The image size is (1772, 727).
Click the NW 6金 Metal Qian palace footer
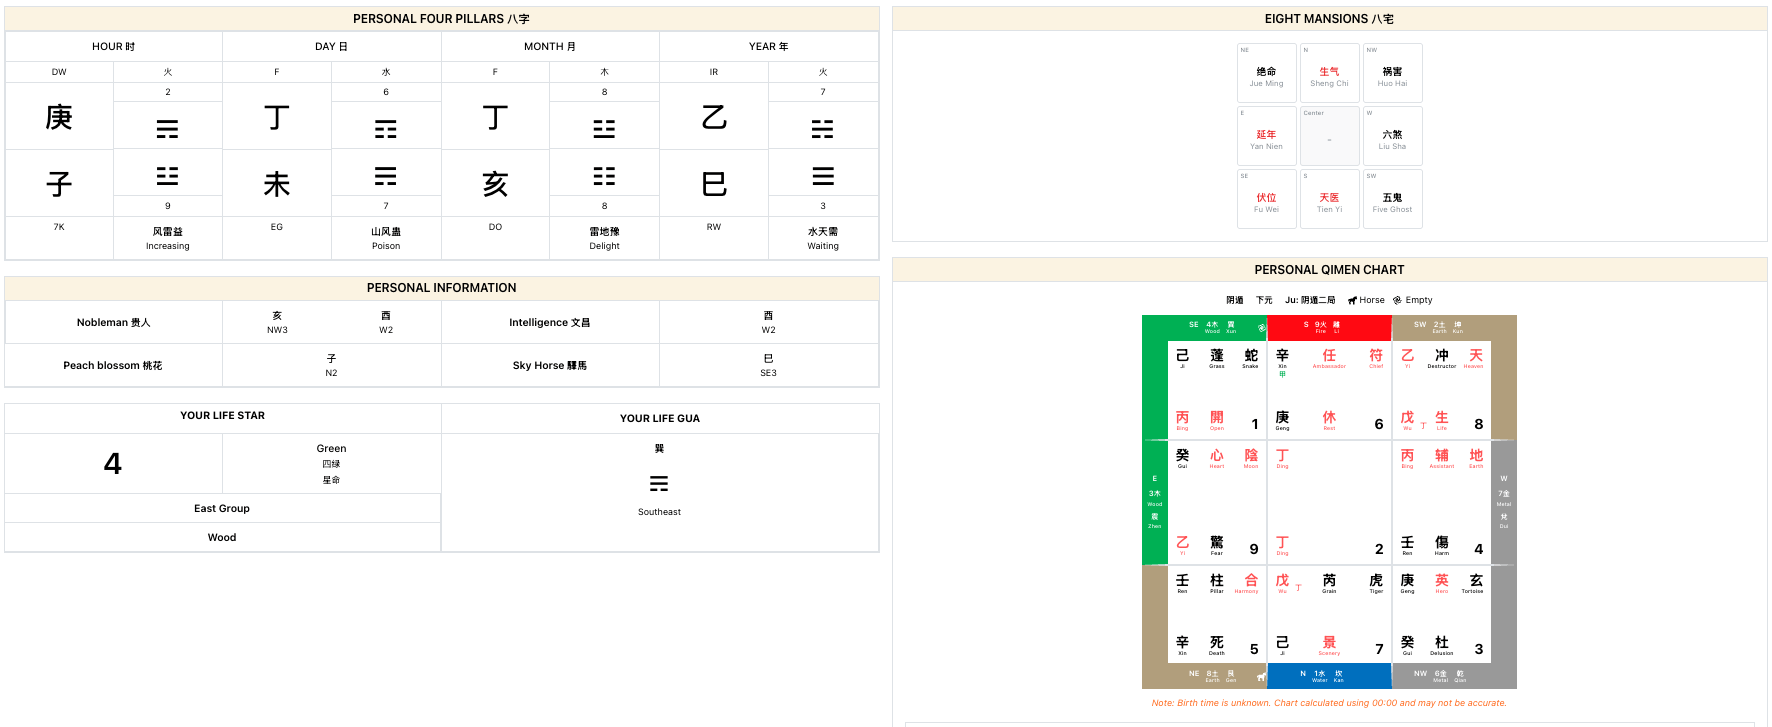(x=1454, y=676)
